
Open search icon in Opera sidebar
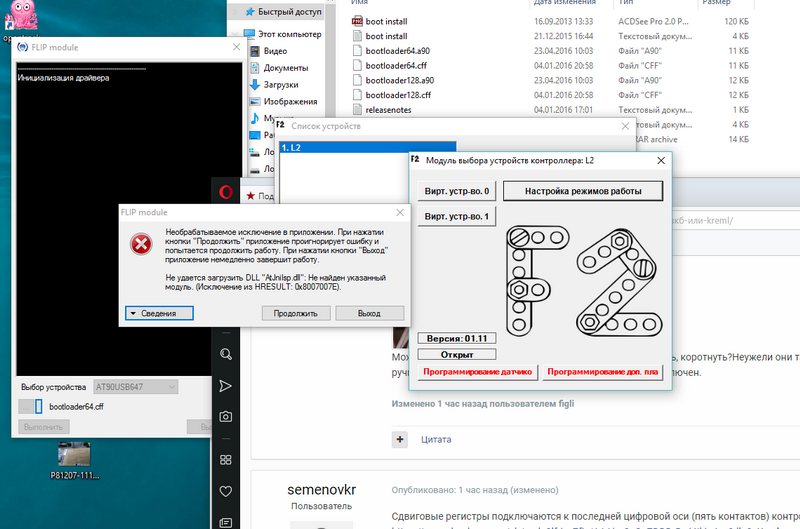226,354
